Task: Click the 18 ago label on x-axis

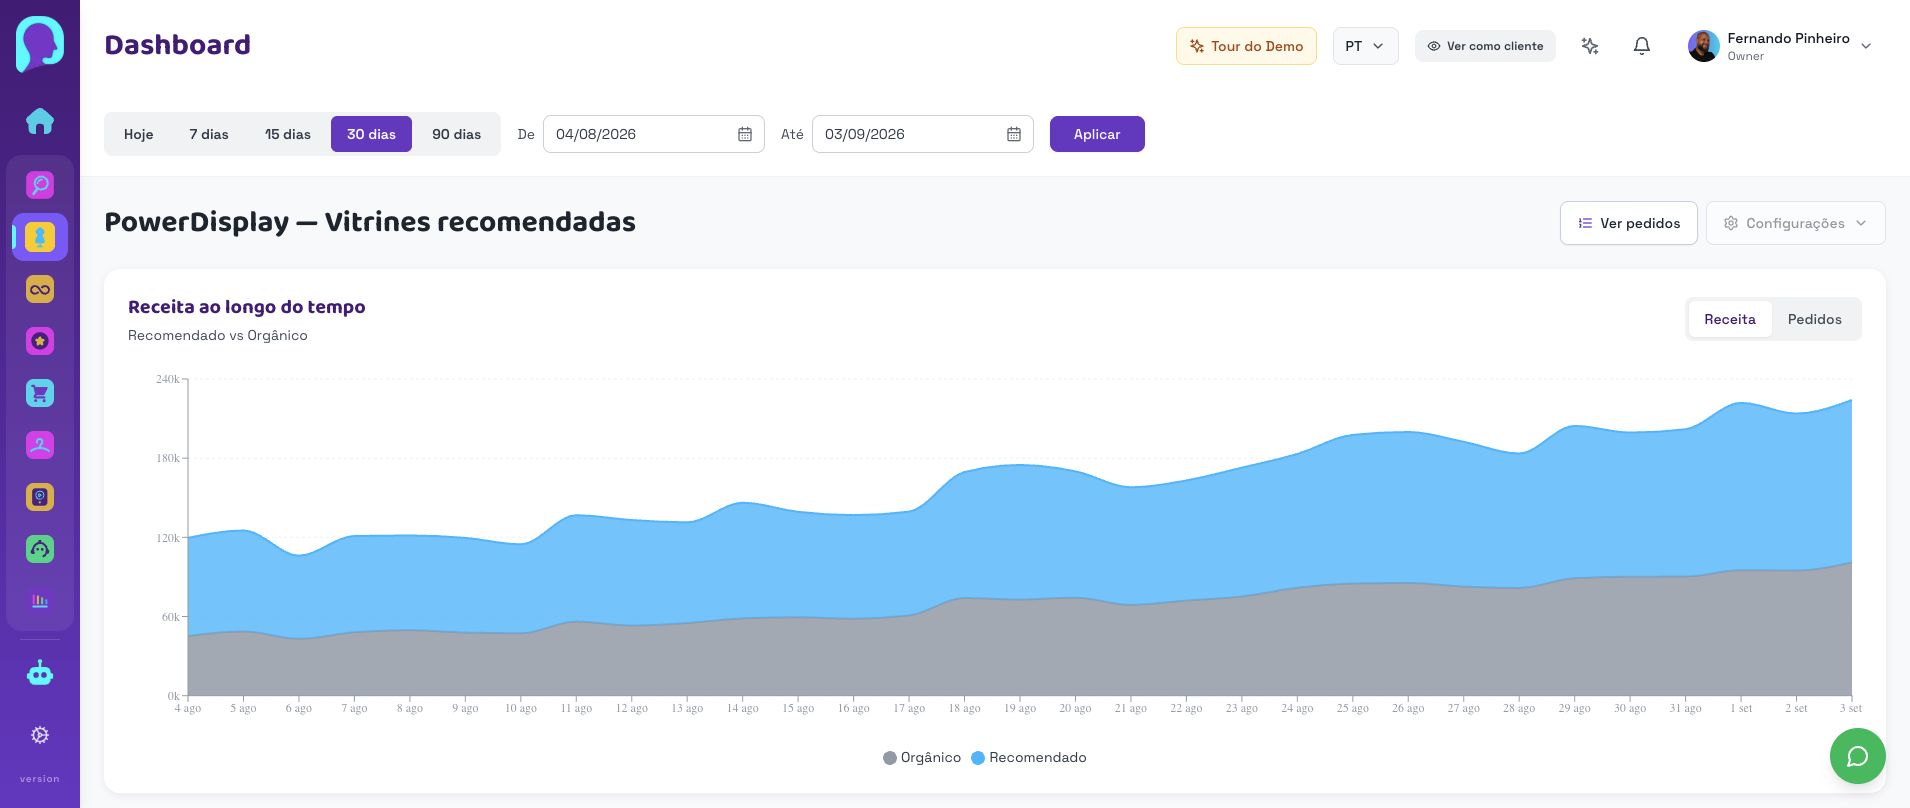Action: point(965,708)
